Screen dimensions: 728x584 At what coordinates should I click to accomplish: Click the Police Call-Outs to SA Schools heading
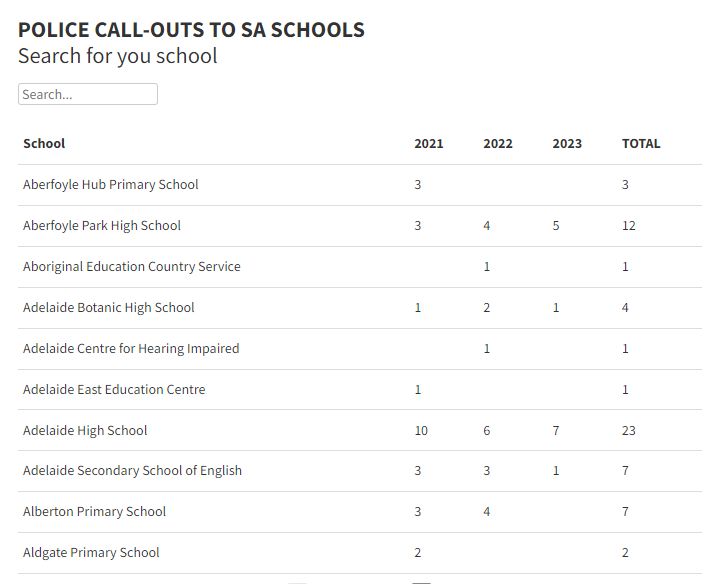click(191, 30)
